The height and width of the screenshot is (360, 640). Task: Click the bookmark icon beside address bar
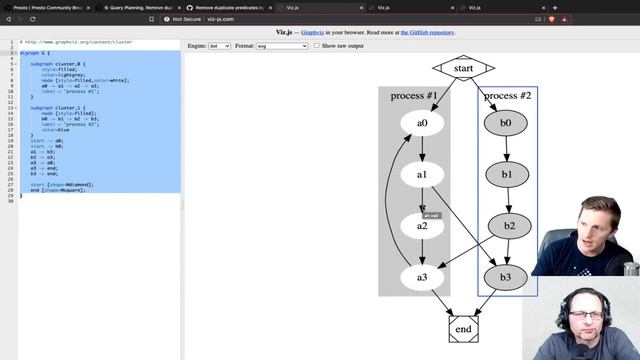tap(151, 19)
